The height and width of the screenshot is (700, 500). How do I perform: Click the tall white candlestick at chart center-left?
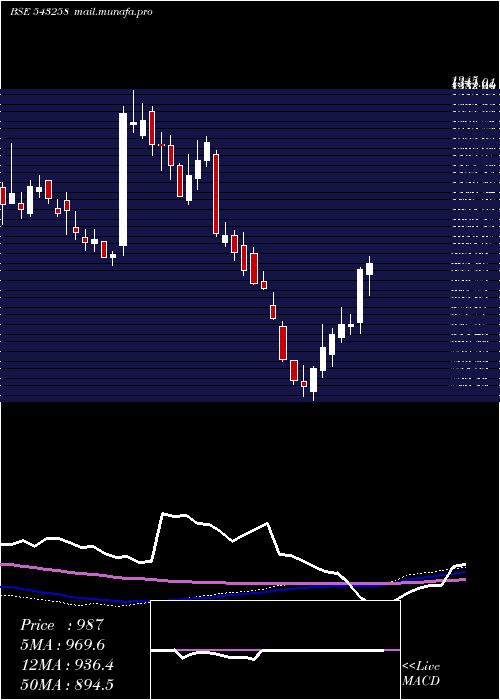pos(123,181)
